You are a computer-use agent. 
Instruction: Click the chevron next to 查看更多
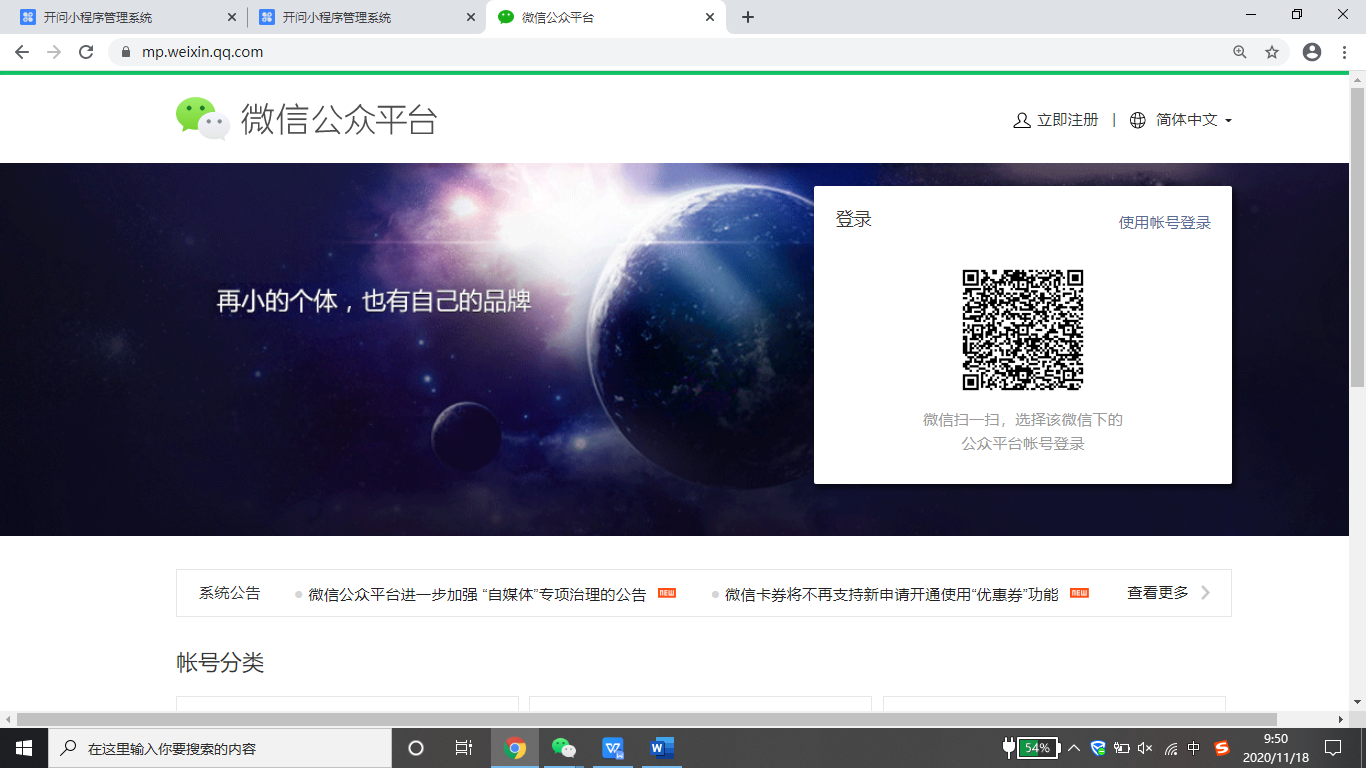click(x=1205, y=593)
